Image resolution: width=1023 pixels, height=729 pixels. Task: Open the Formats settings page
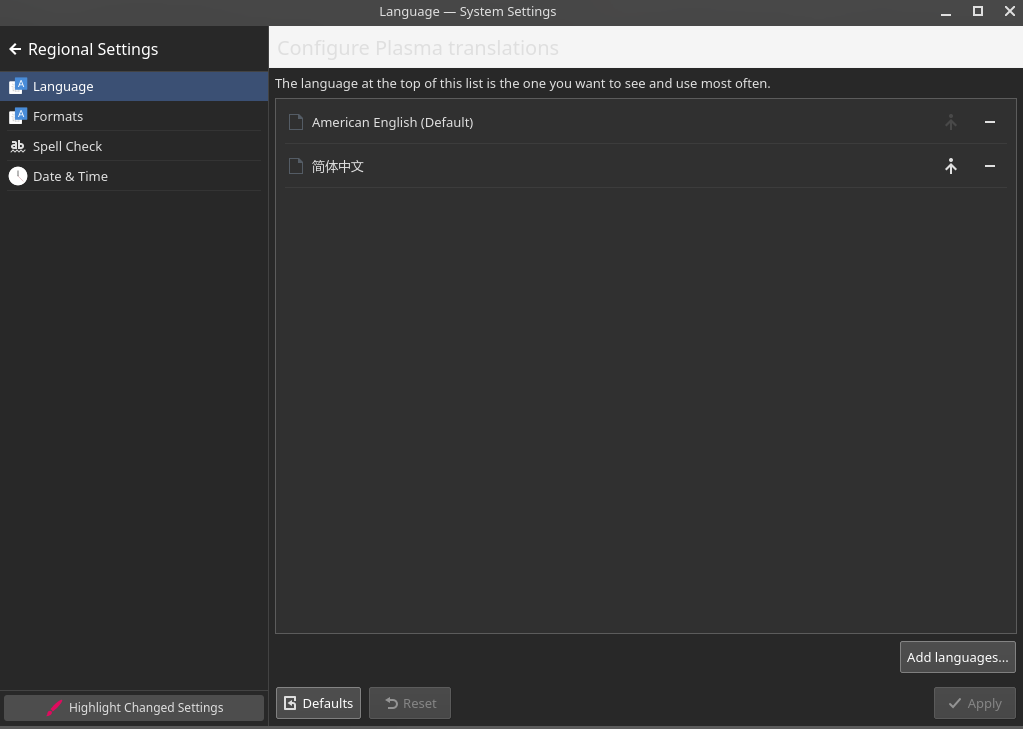134,116
